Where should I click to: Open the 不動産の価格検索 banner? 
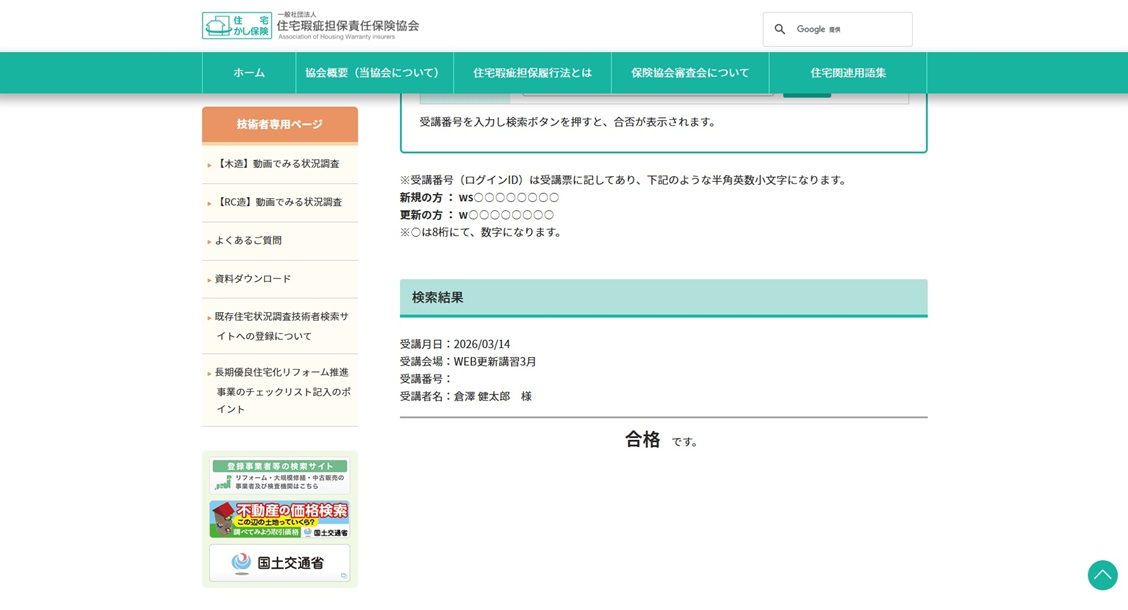click(279, 519)
